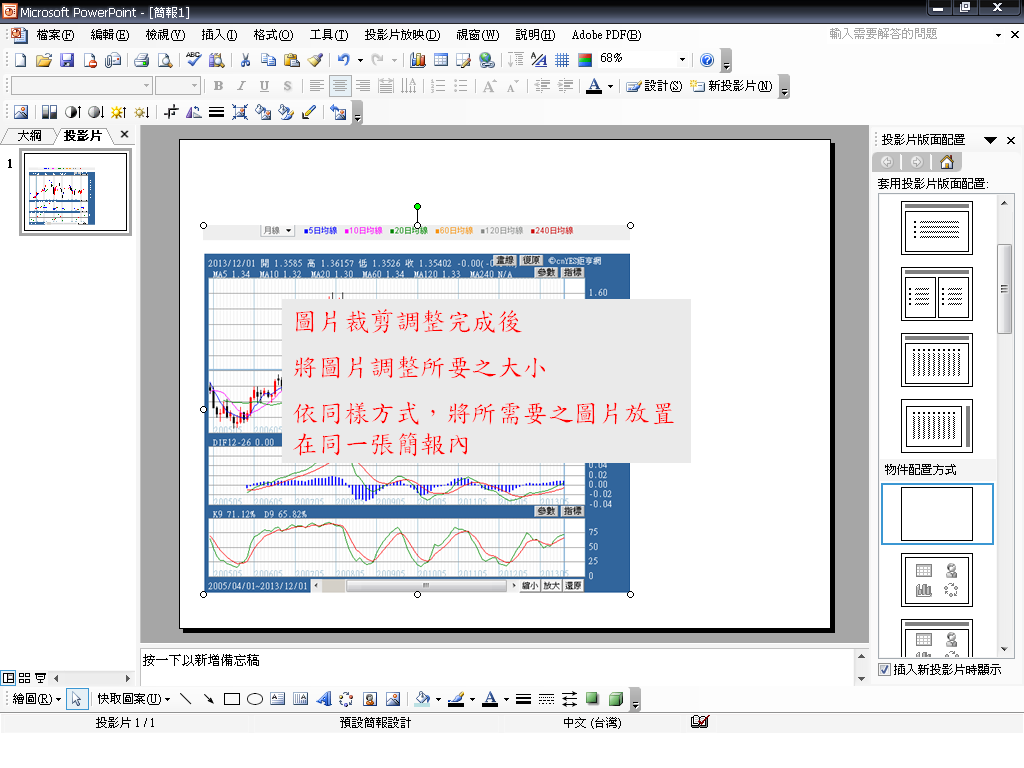
Task: Select the Rectangle drawing tool
Action: 232,699
